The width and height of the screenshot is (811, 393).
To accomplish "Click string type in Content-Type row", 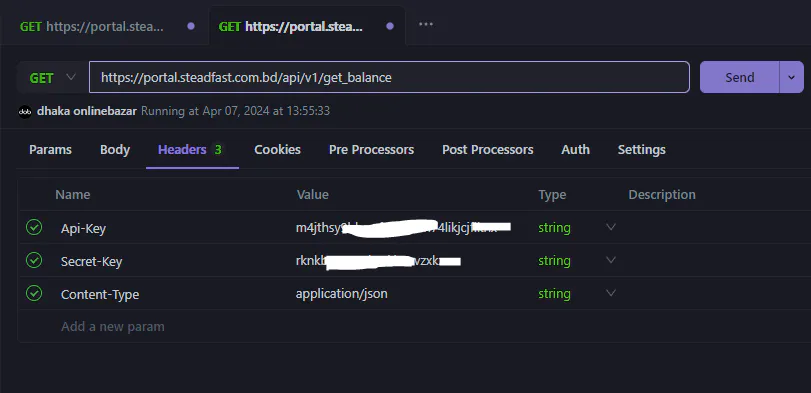I will (x=554, y=294).
